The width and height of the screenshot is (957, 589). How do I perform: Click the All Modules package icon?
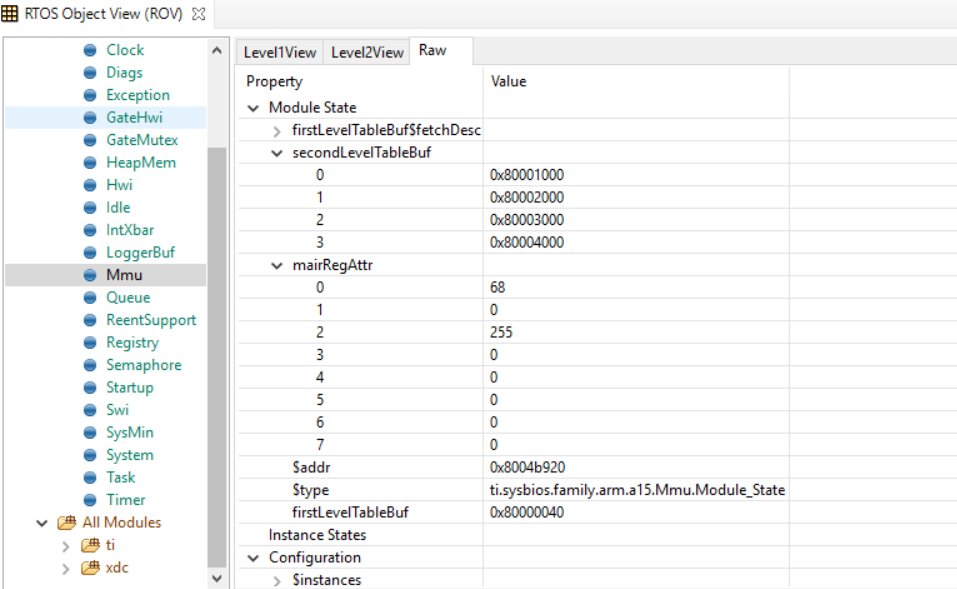[x=67, y=522]
